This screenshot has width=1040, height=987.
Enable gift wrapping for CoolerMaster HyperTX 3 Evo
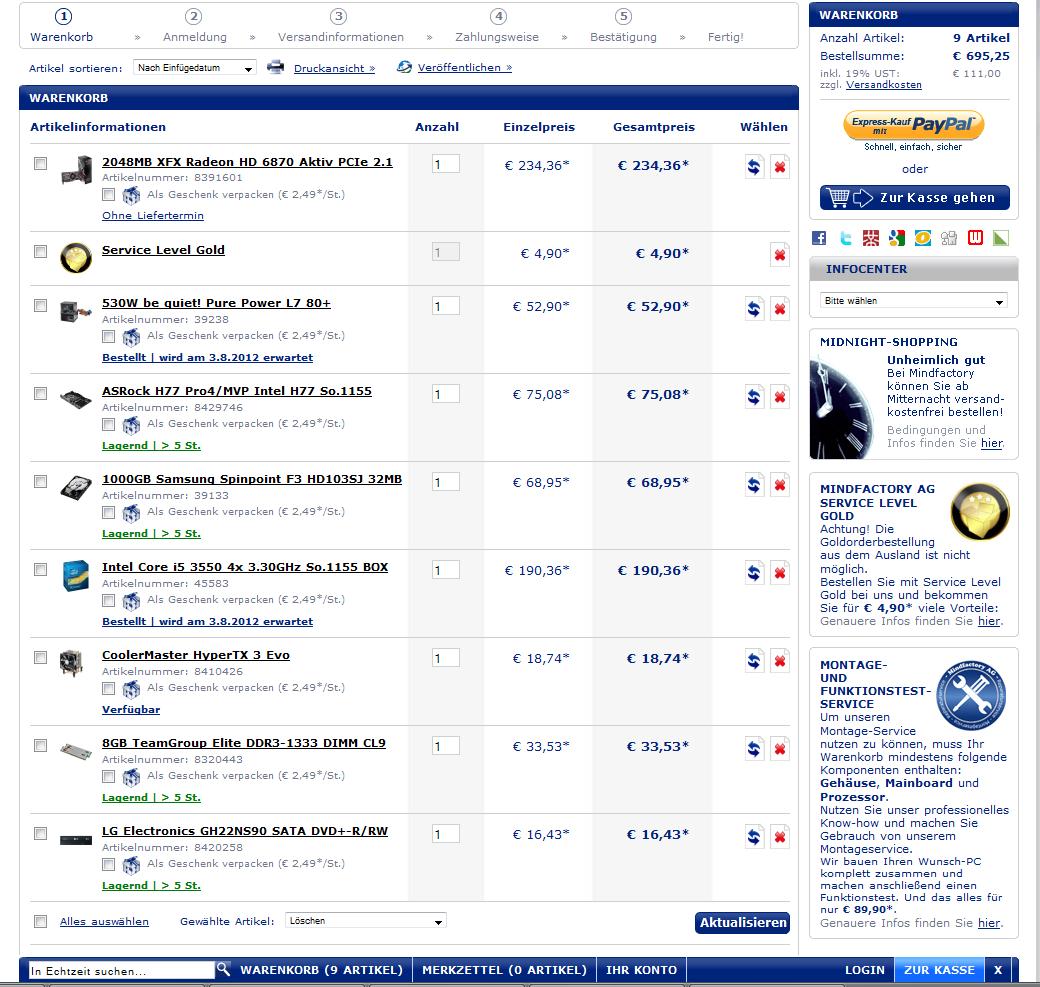click(109, 688)
